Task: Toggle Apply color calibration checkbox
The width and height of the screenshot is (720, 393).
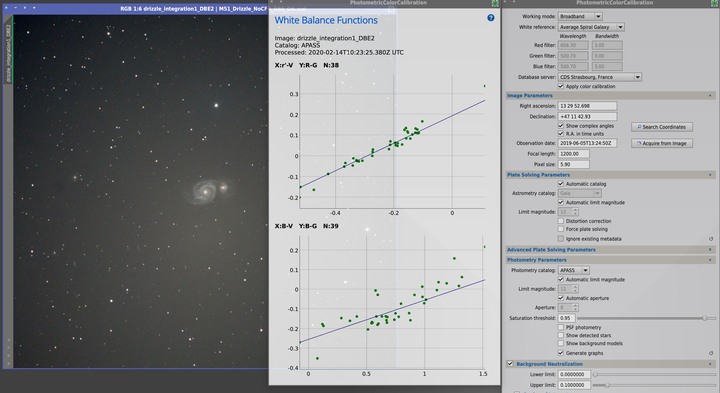Action: 561,86
